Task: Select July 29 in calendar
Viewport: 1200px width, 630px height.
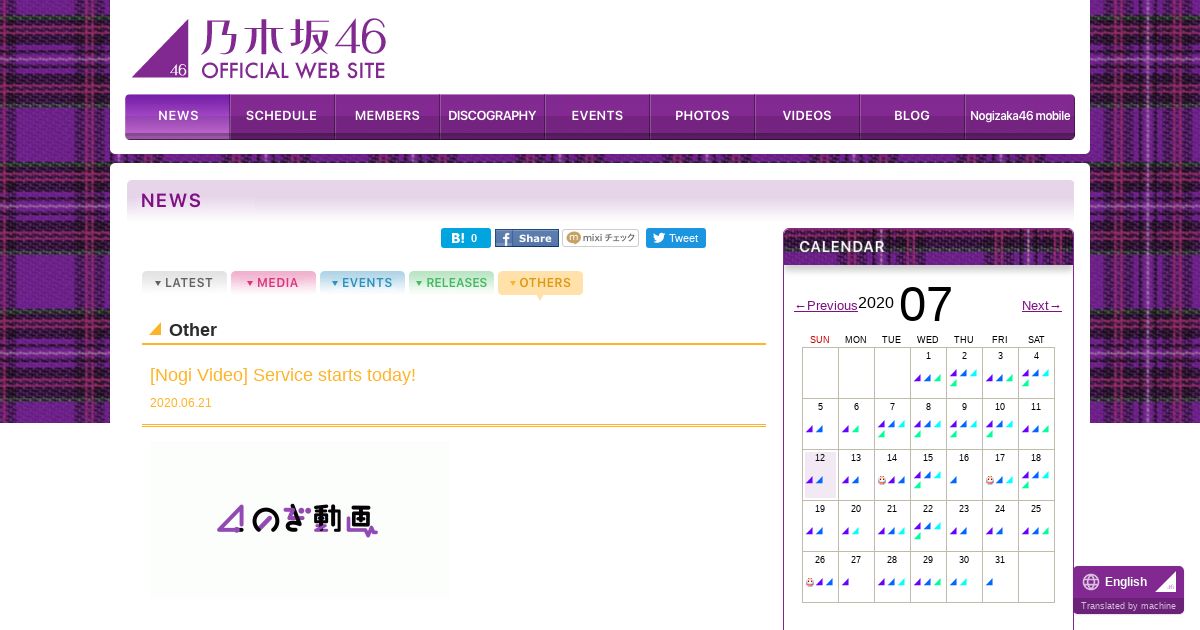Action: click(928, 577)
